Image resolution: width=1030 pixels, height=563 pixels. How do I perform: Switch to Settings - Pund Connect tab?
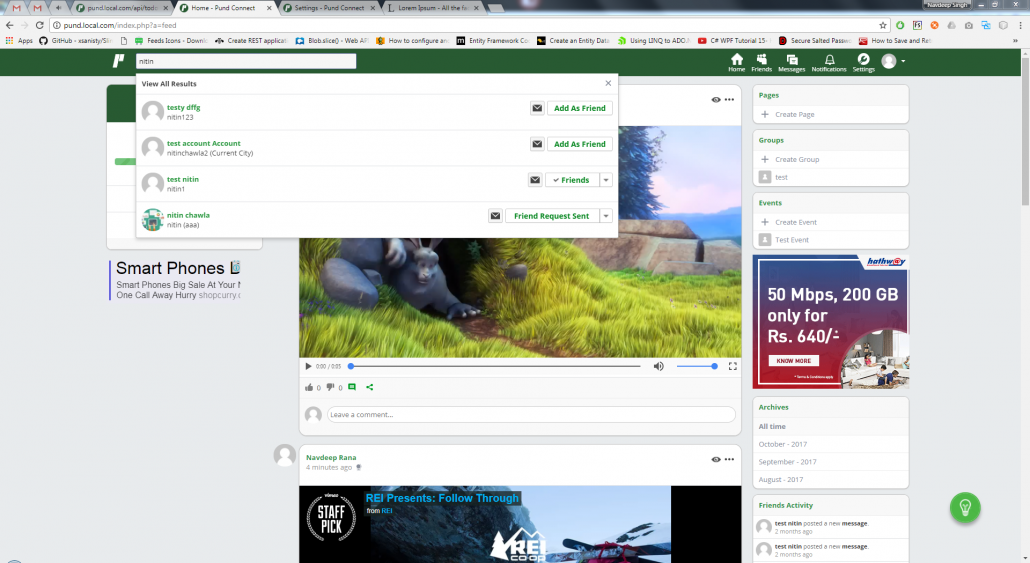pyautogui.click(x=330, y=8)
